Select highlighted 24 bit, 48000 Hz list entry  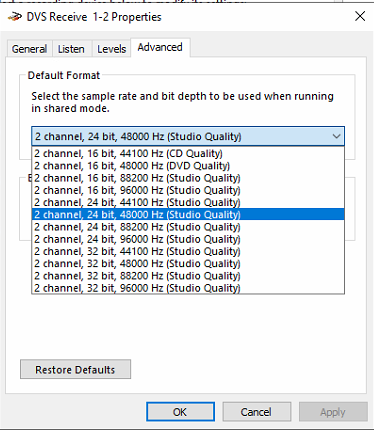pyautogui.click(x=188, y=214)
